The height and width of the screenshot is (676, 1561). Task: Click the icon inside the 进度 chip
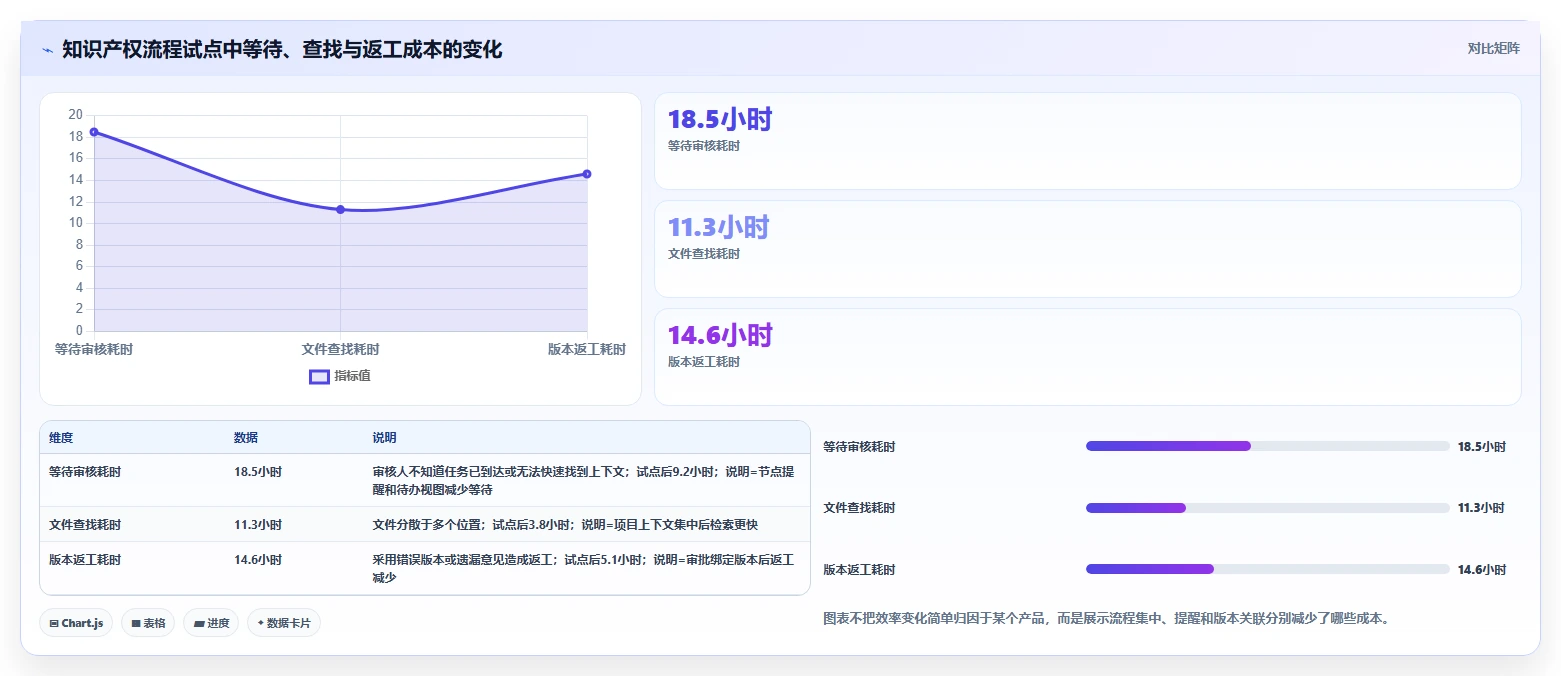pos(199,623)
